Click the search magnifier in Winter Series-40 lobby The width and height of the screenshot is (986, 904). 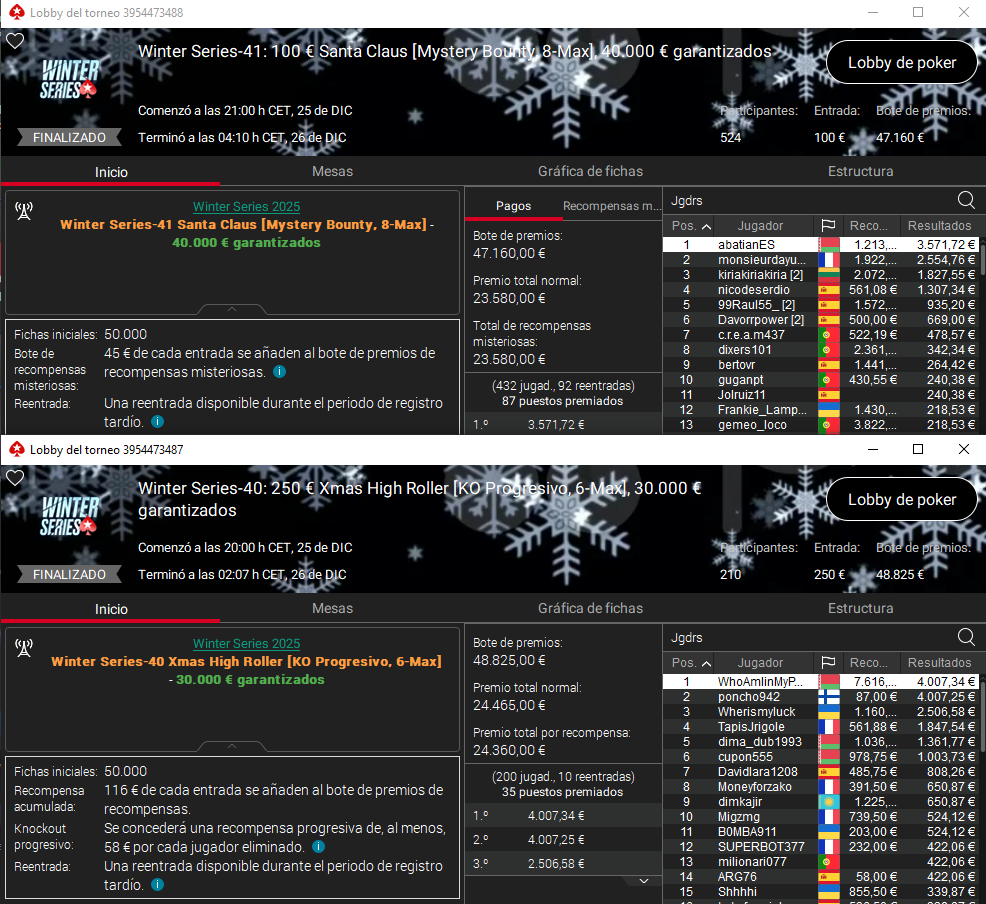tap(965, 637)
